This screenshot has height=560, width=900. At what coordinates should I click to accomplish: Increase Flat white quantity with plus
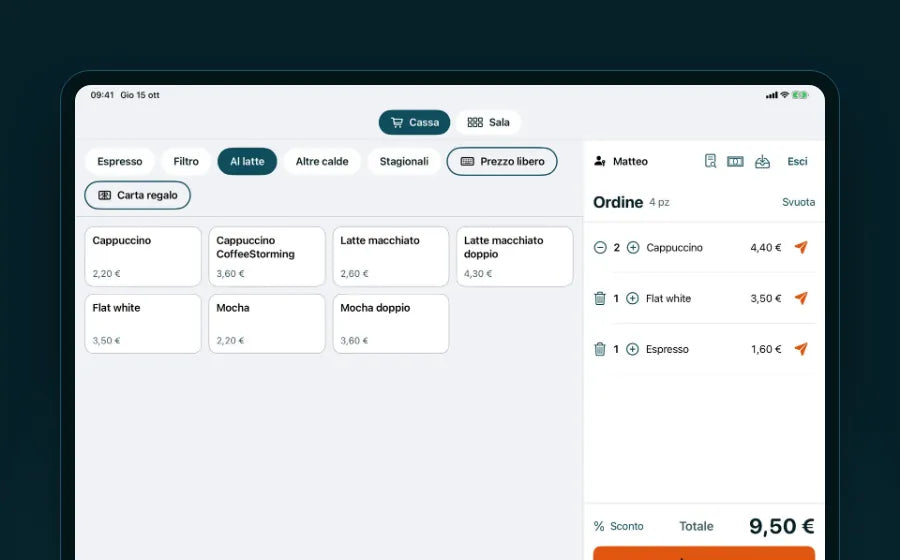632,298
